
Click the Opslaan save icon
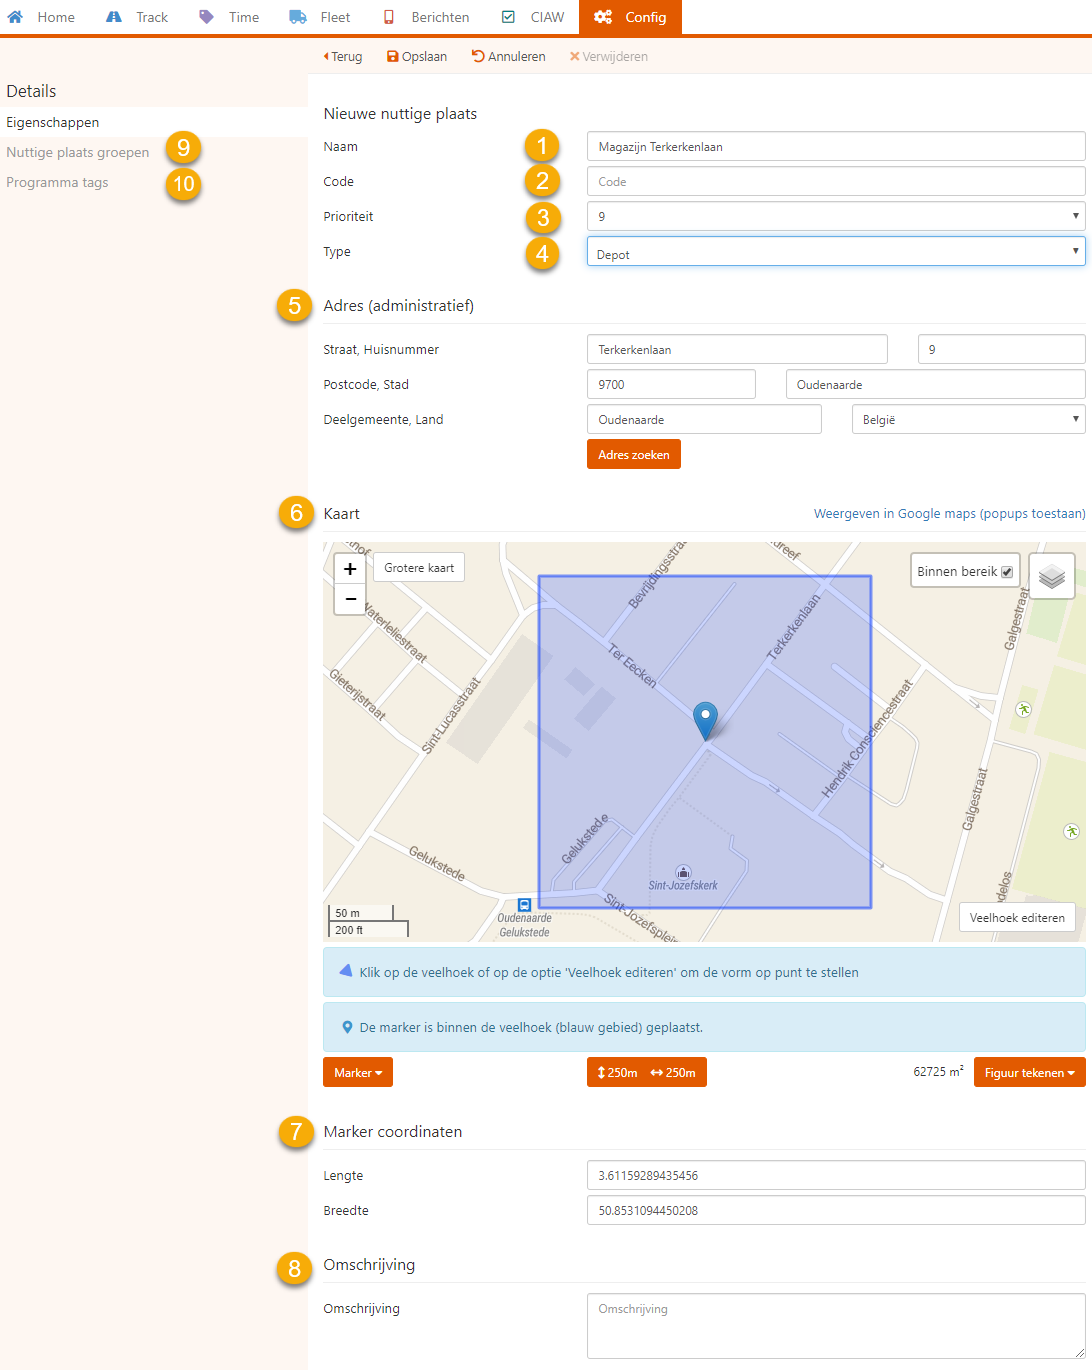(x=392, y=57)
